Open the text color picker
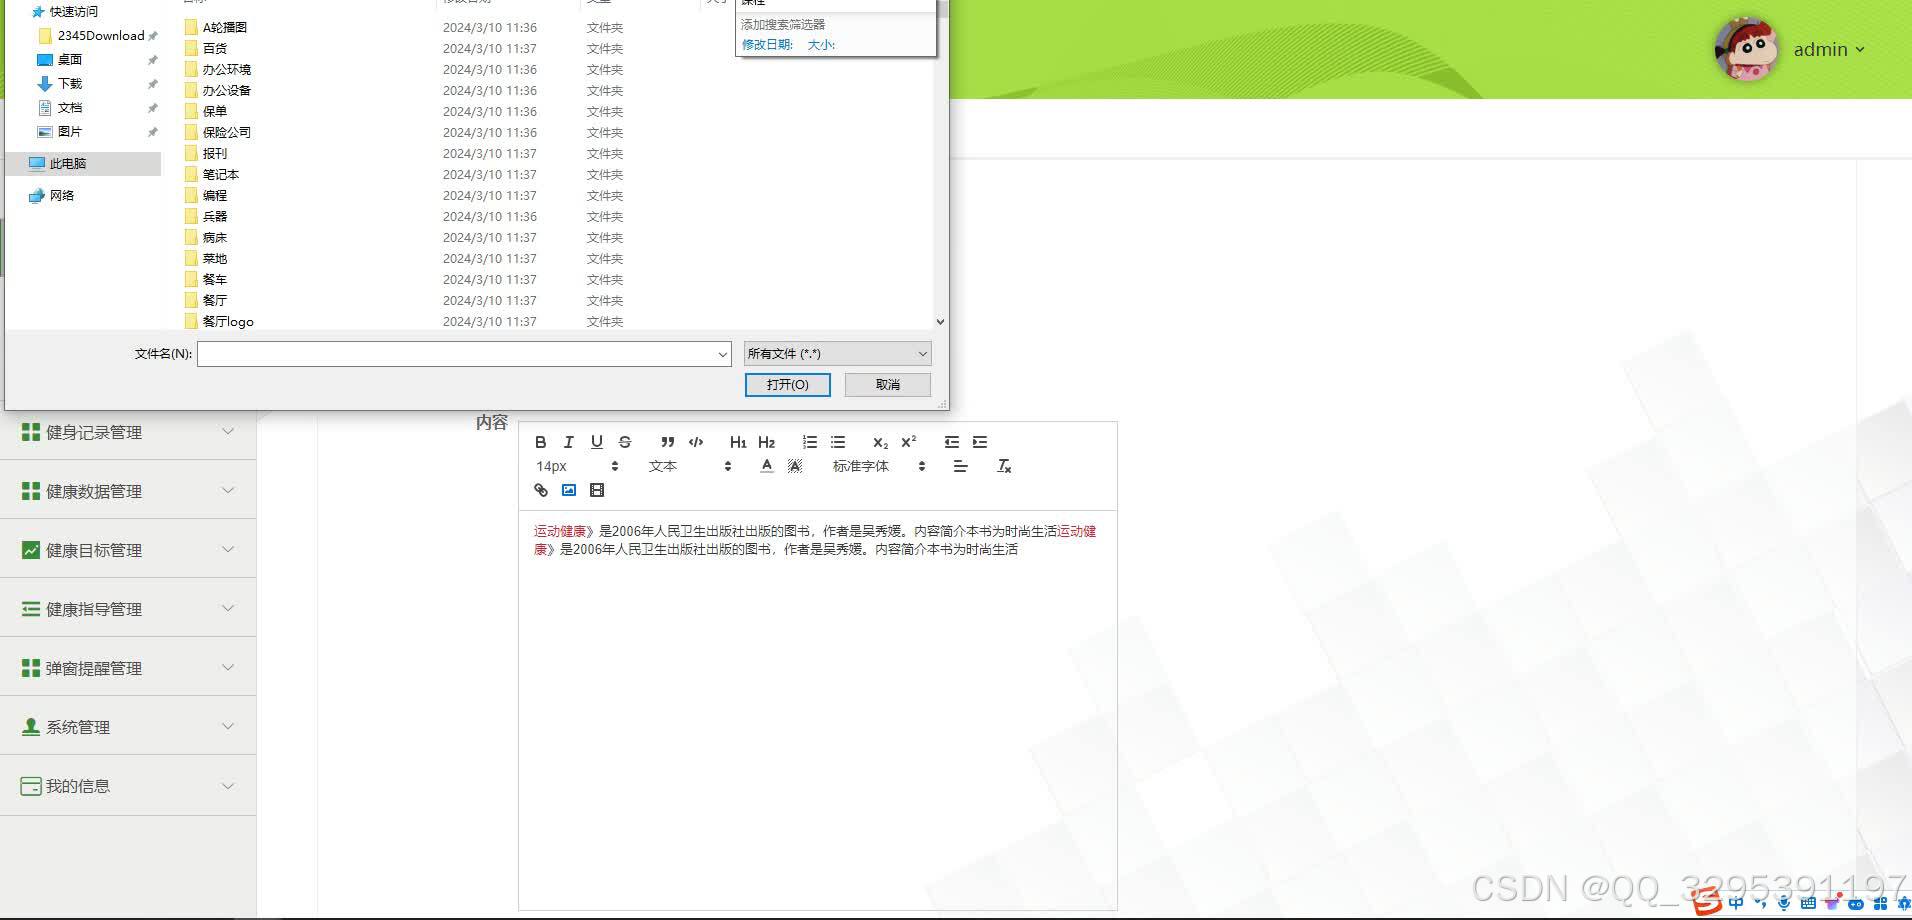This screenshot has height=920, width=1912. (767, 466)
